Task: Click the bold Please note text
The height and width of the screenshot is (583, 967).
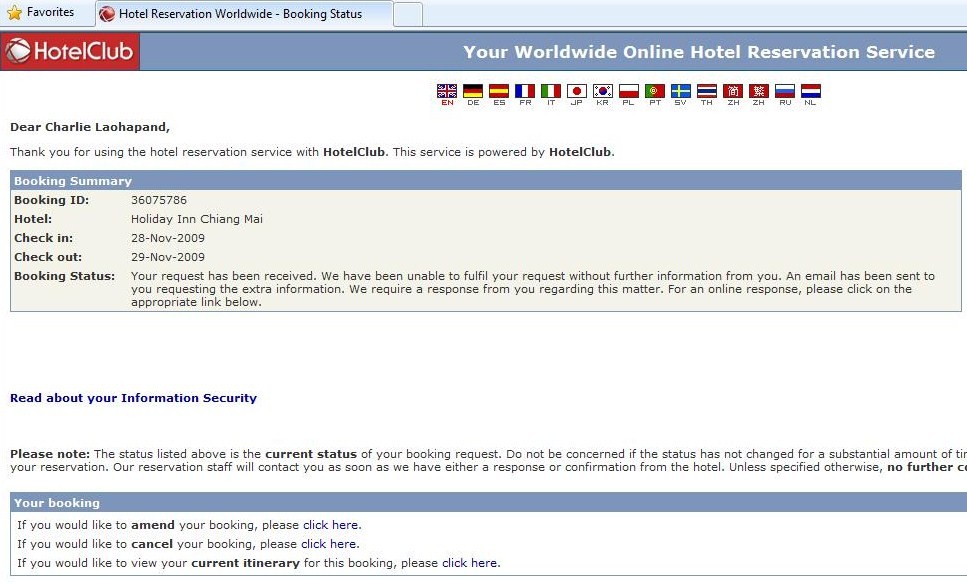Action: (x=50, y=454)
